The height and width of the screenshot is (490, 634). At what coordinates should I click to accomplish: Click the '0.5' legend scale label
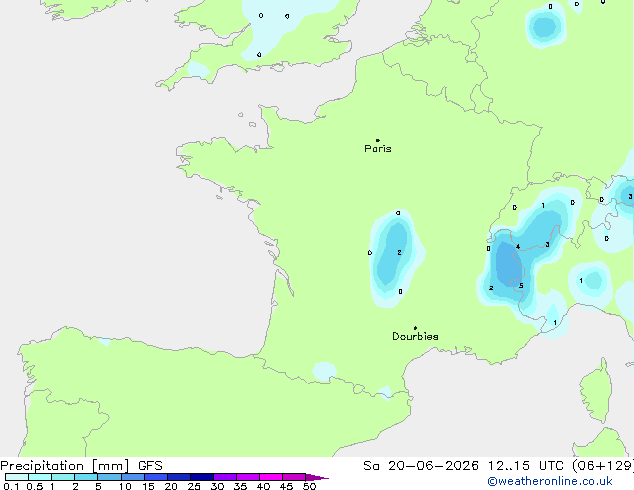pos(34,486)
